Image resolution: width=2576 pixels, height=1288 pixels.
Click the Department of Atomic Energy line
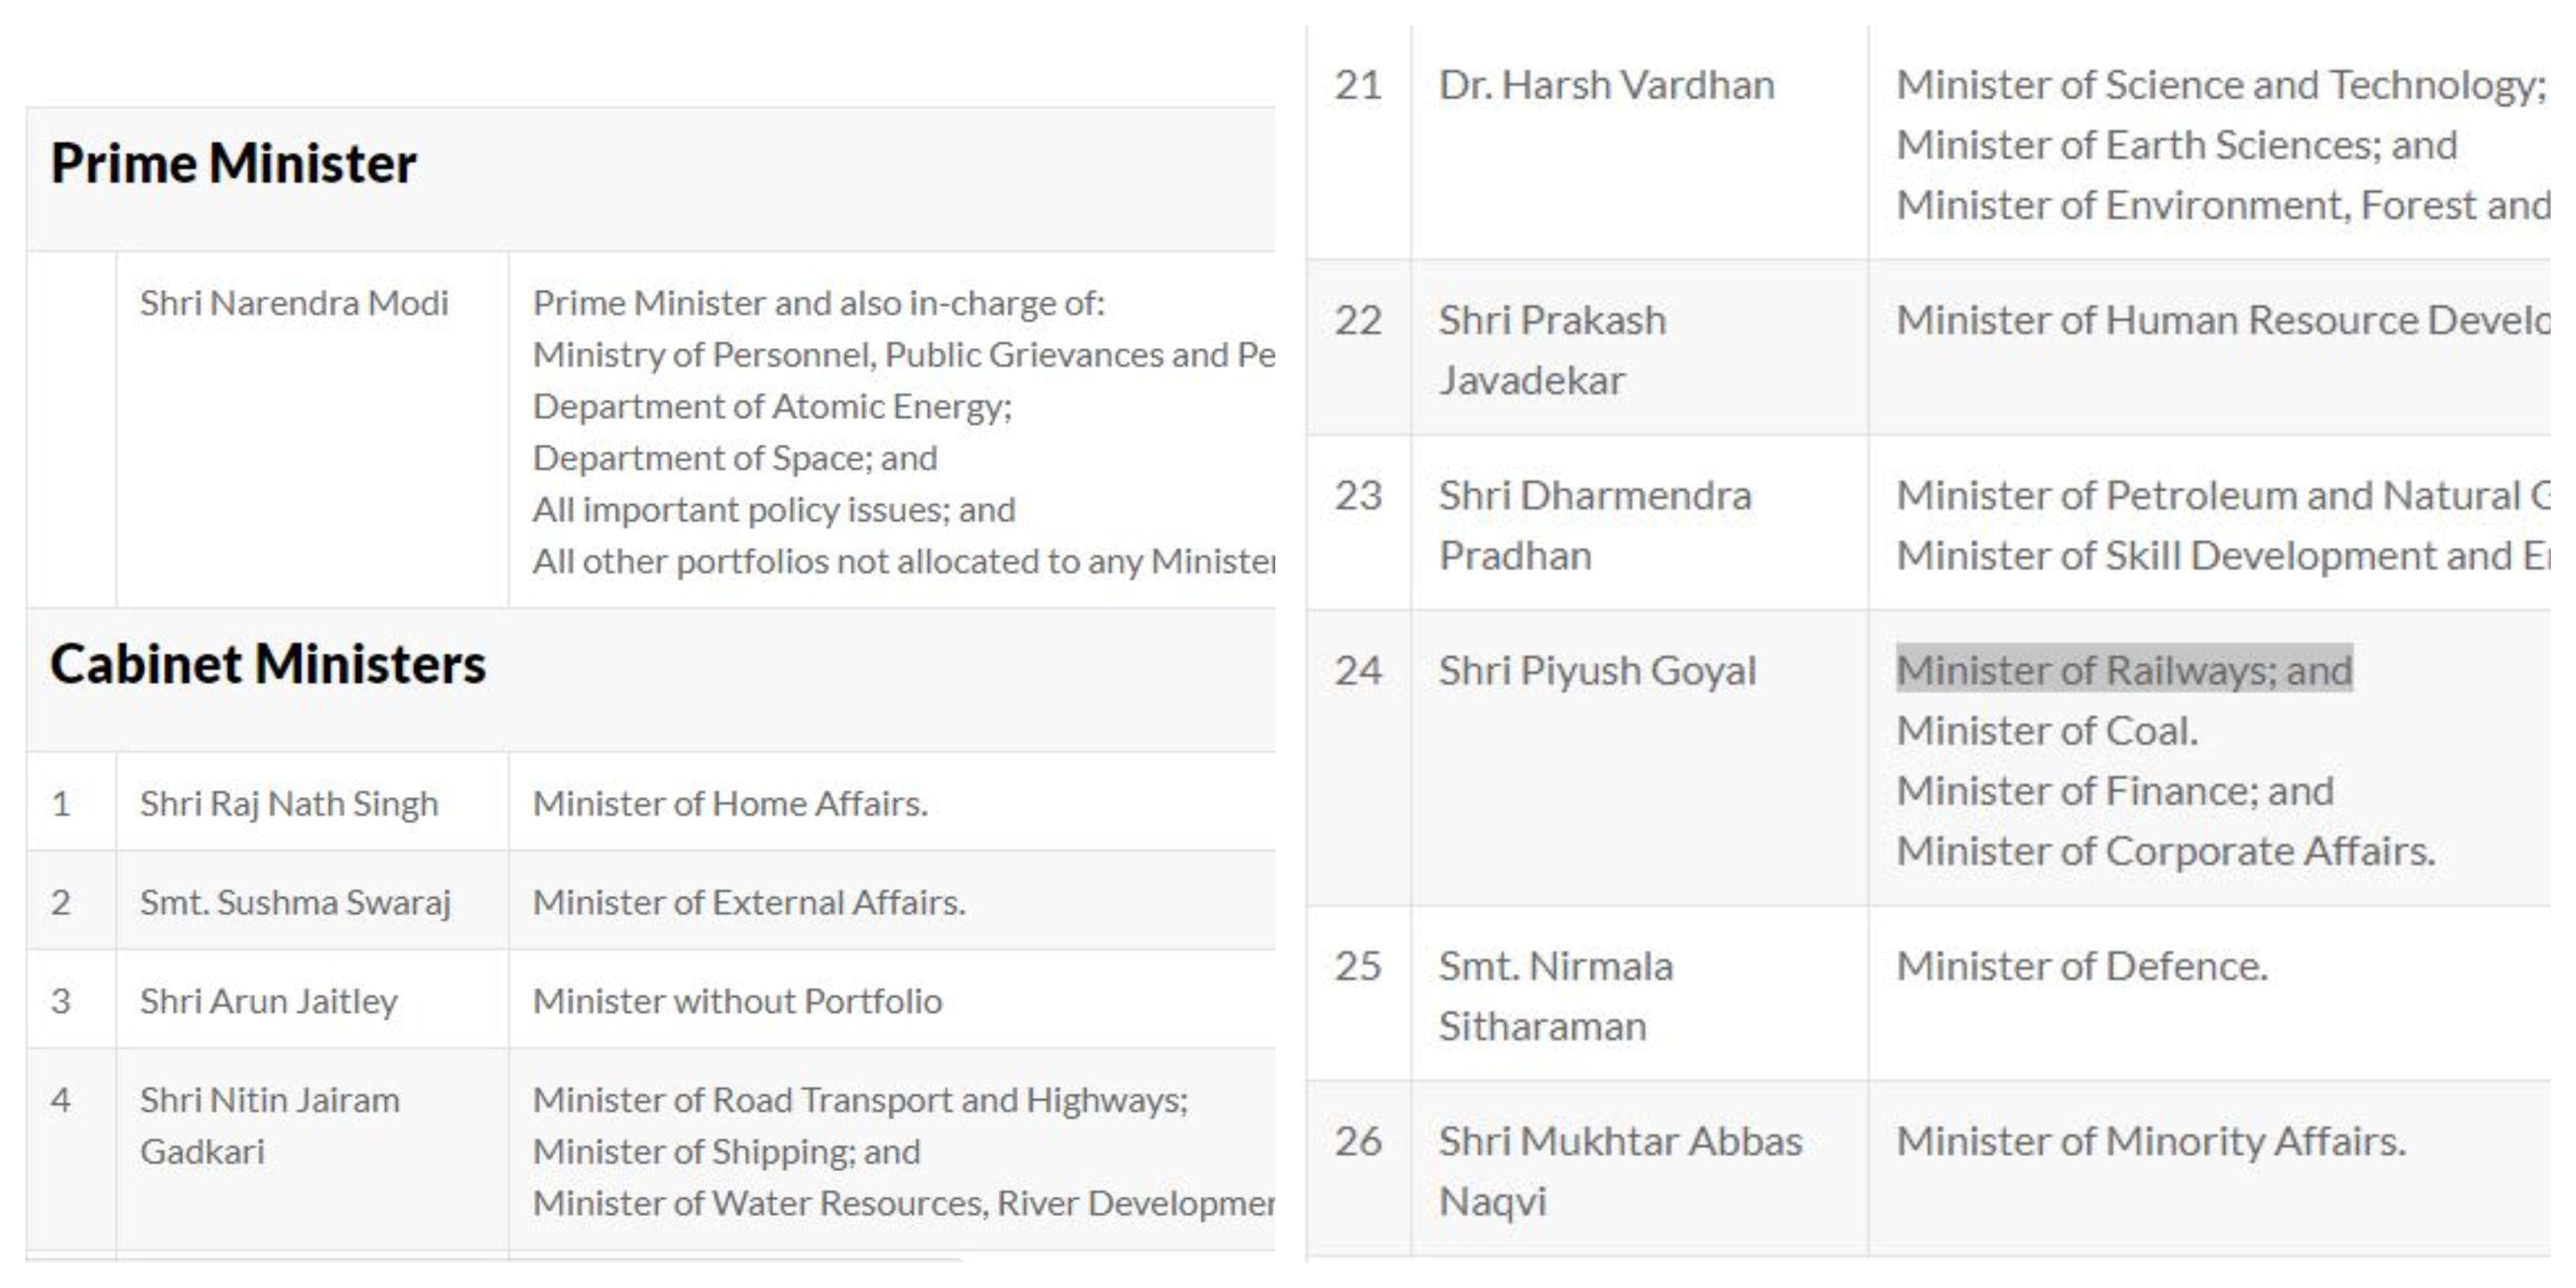pos(772,407)
